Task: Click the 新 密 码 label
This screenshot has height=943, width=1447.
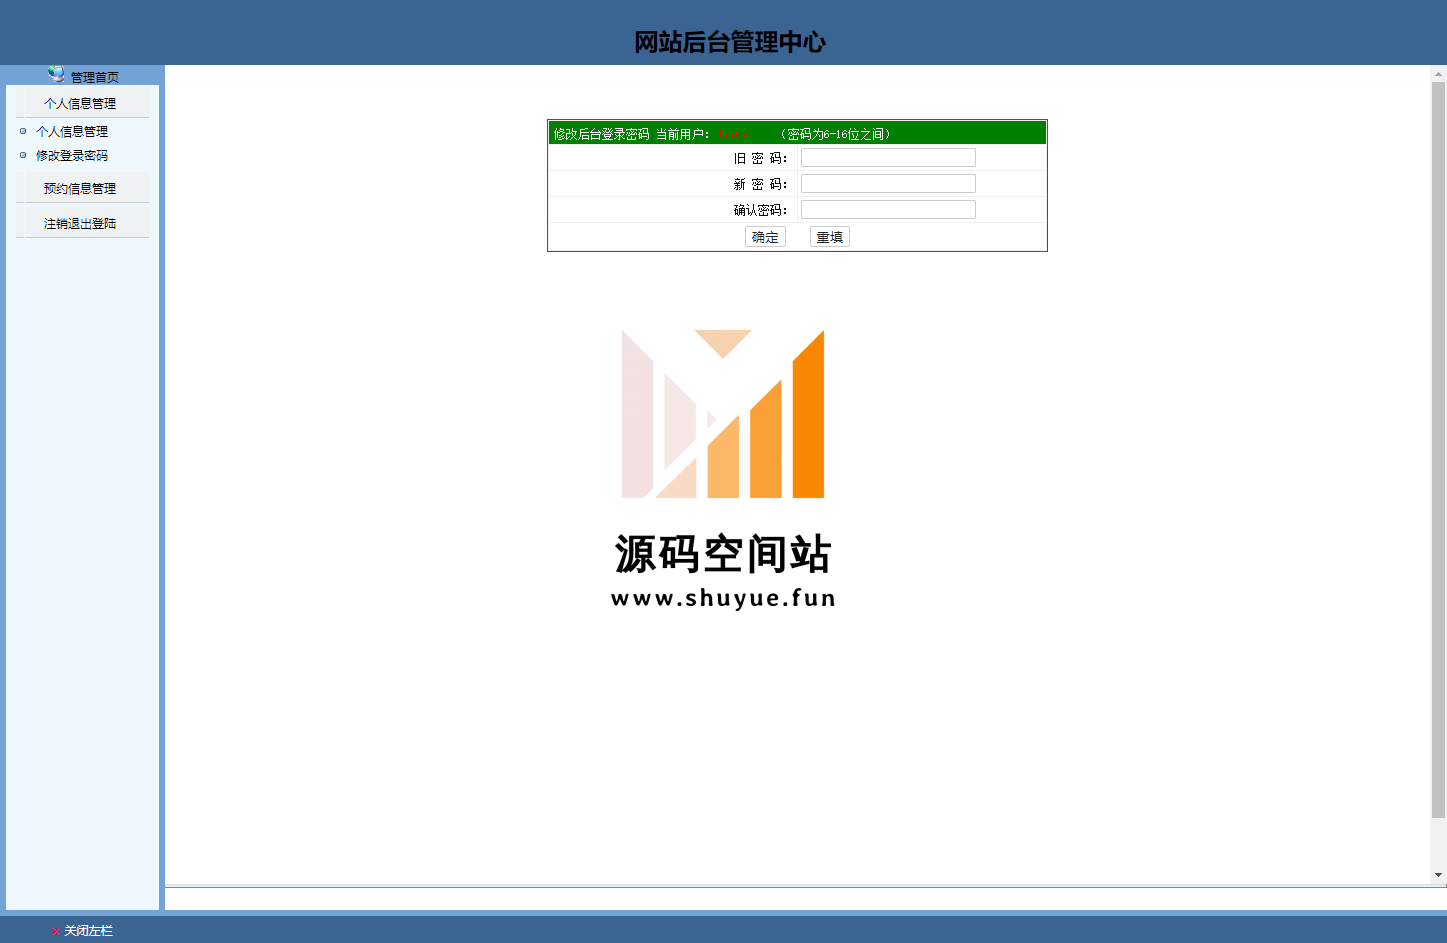Action: tap(760, 184)
